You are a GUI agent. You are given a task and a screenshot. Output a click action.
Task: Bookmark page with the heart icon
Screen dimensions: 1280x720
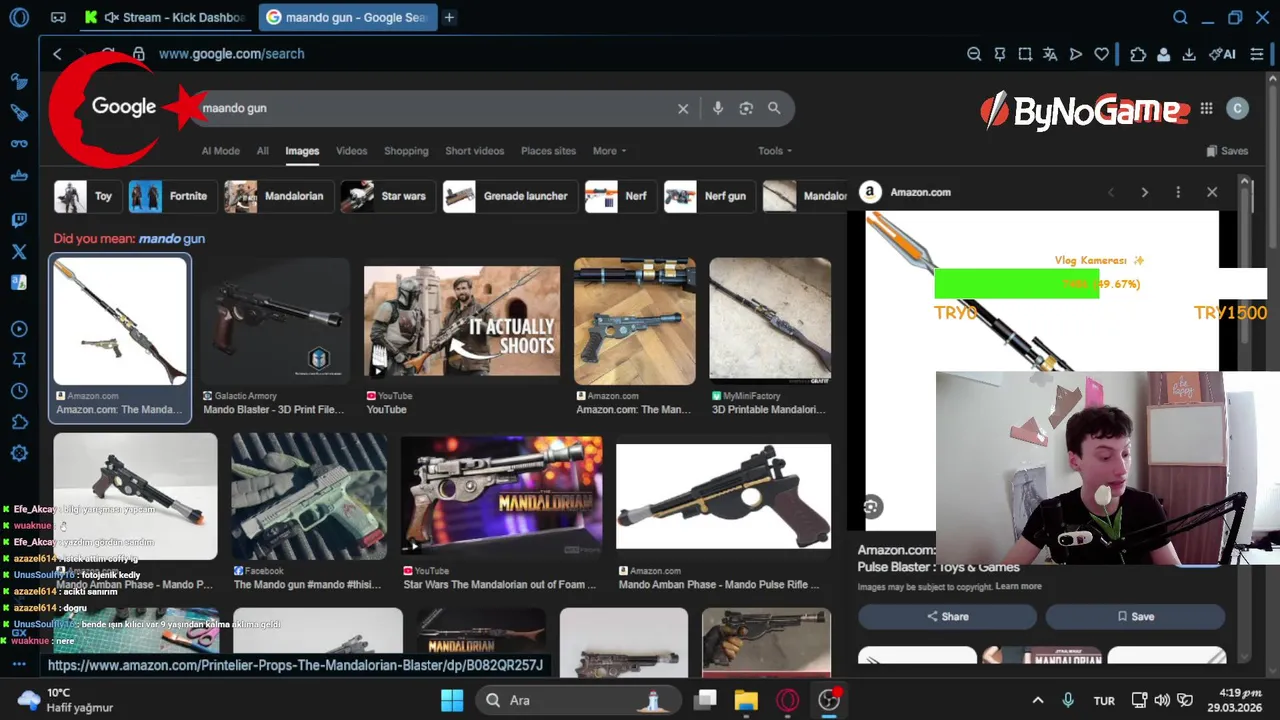point(1101,54)
